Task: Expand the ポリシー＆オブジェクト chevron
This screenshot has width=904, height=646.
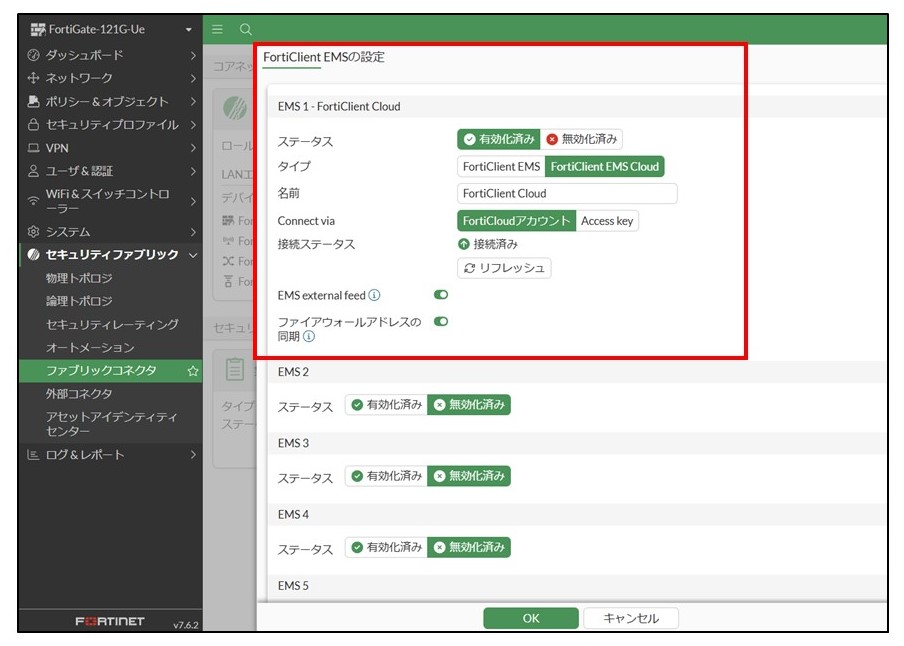Action: pyautogui.click(x=193, y=102)
